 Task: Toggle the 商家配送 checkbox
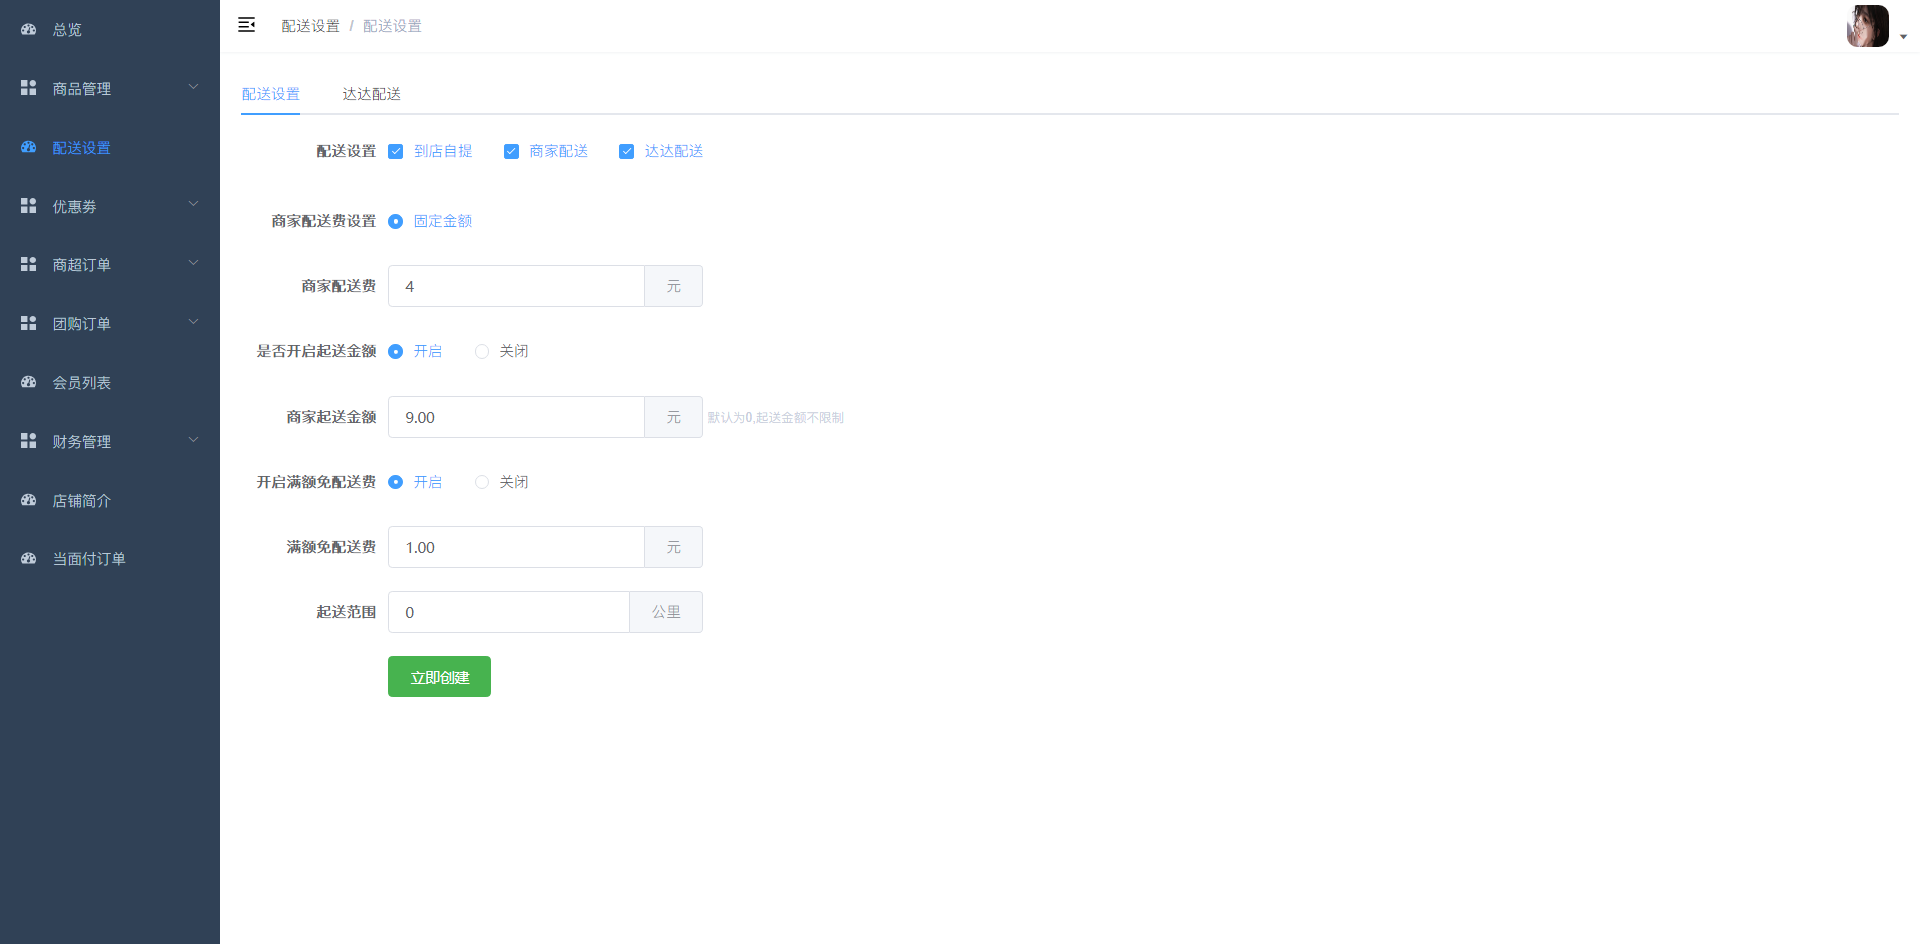coord(511,152)
